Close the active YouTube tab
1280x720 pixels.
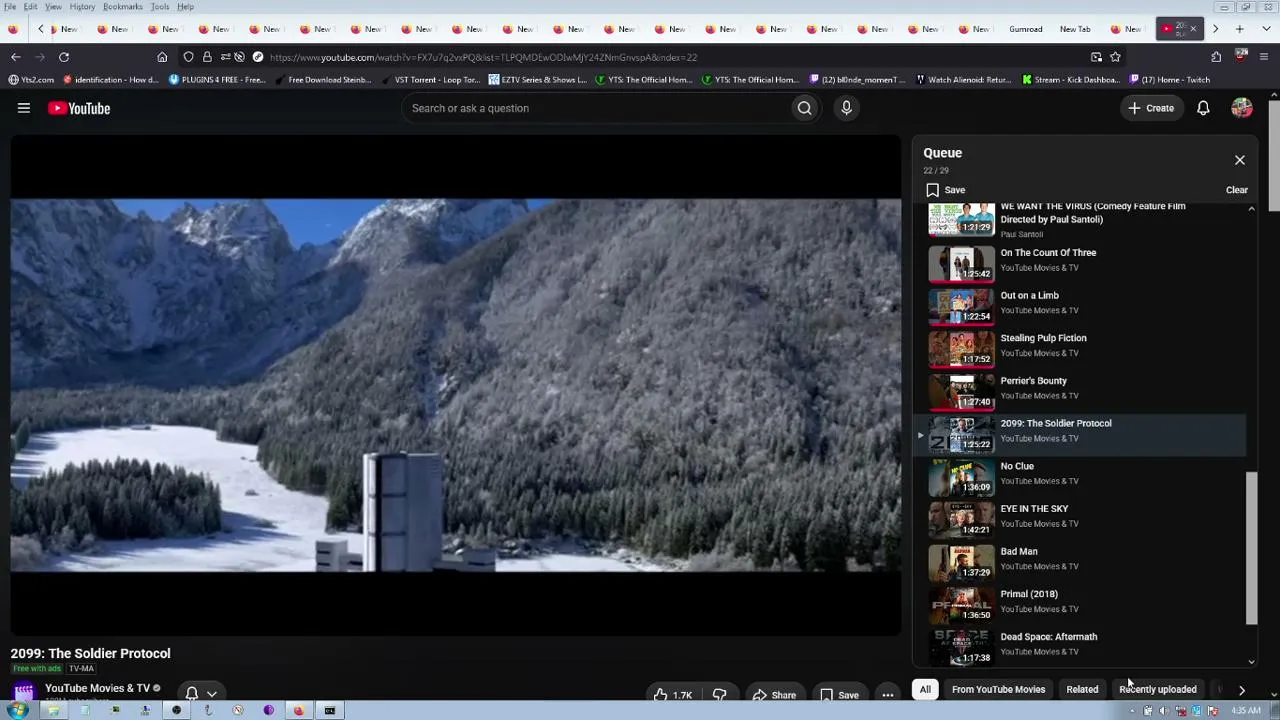(1193, 29)
